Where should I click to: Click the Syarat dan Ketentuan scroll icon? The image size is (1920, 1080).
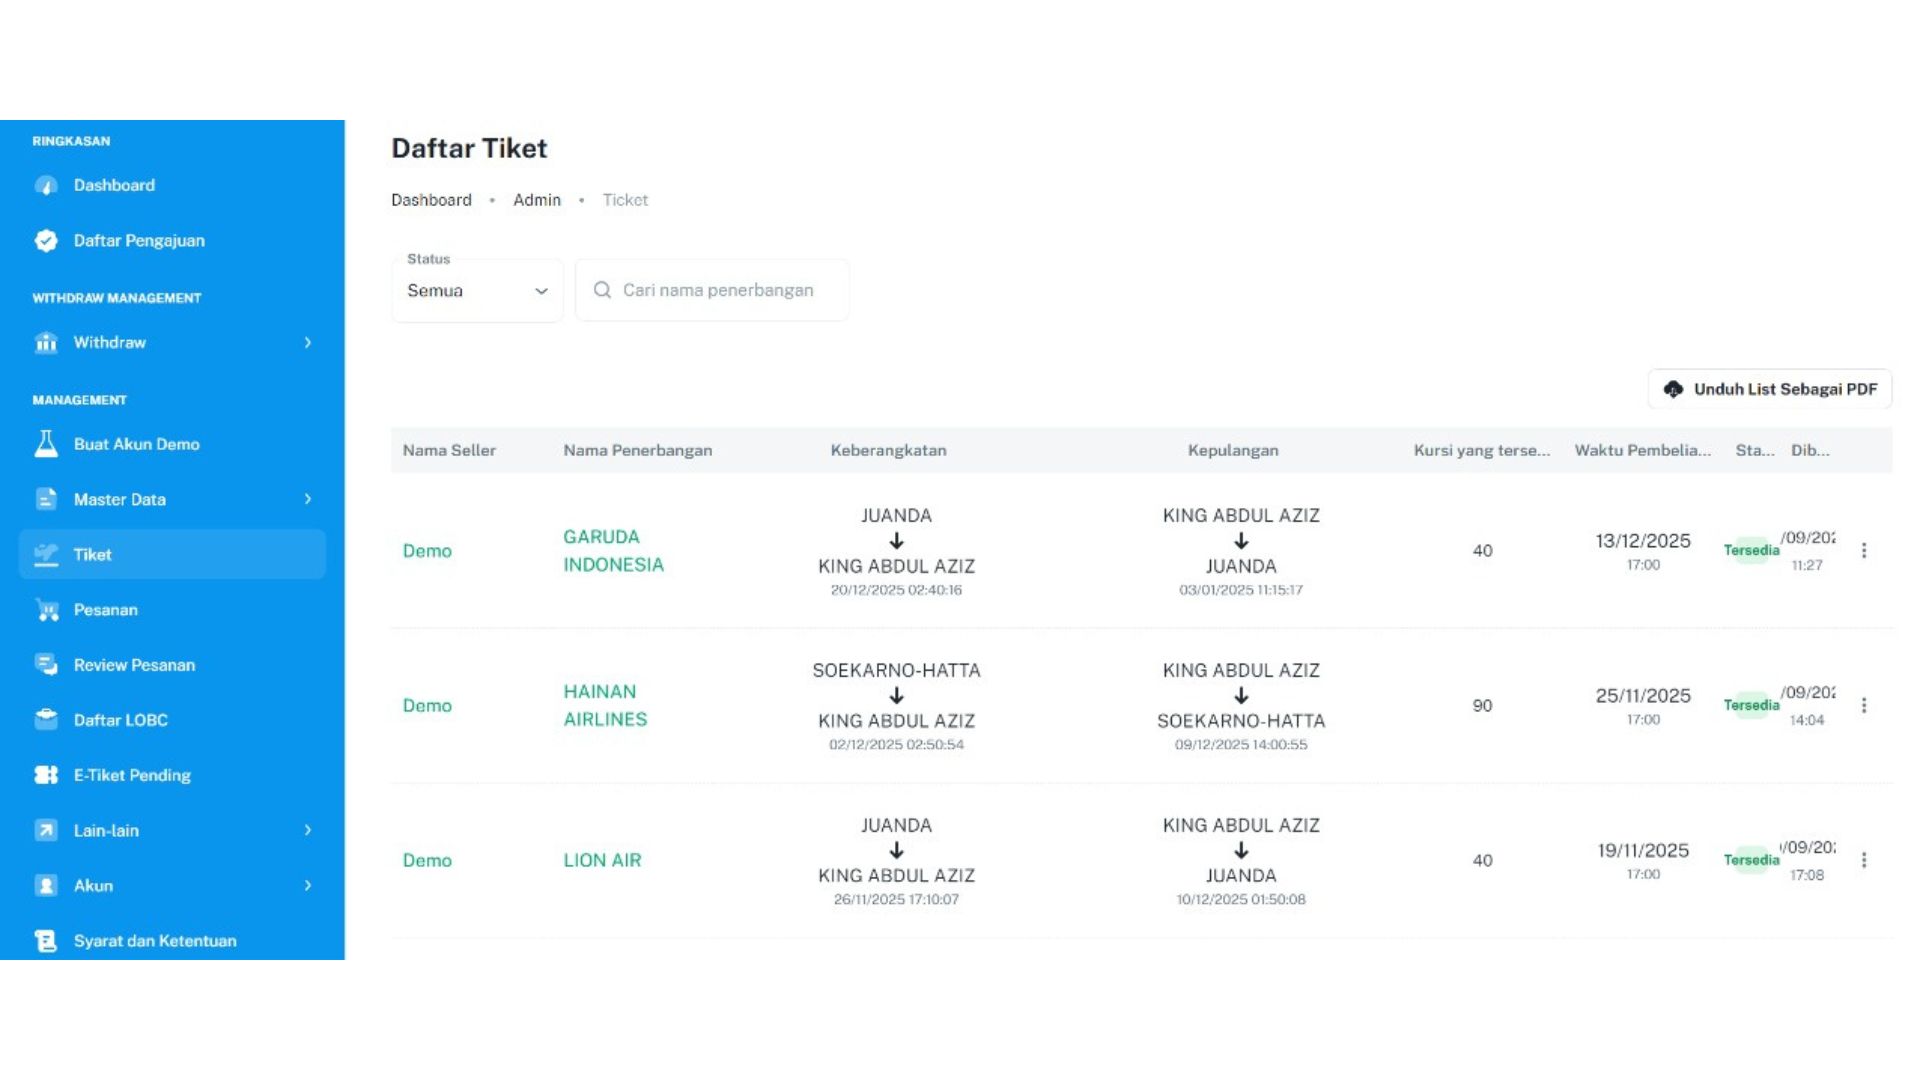[46, 941]
